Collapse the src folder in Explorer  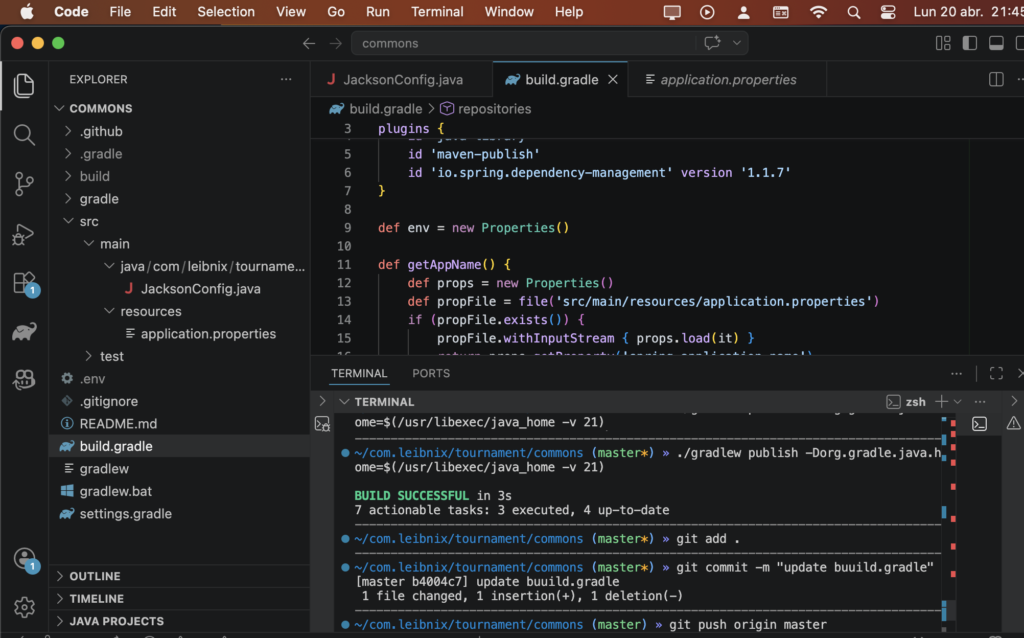(89, 221)
